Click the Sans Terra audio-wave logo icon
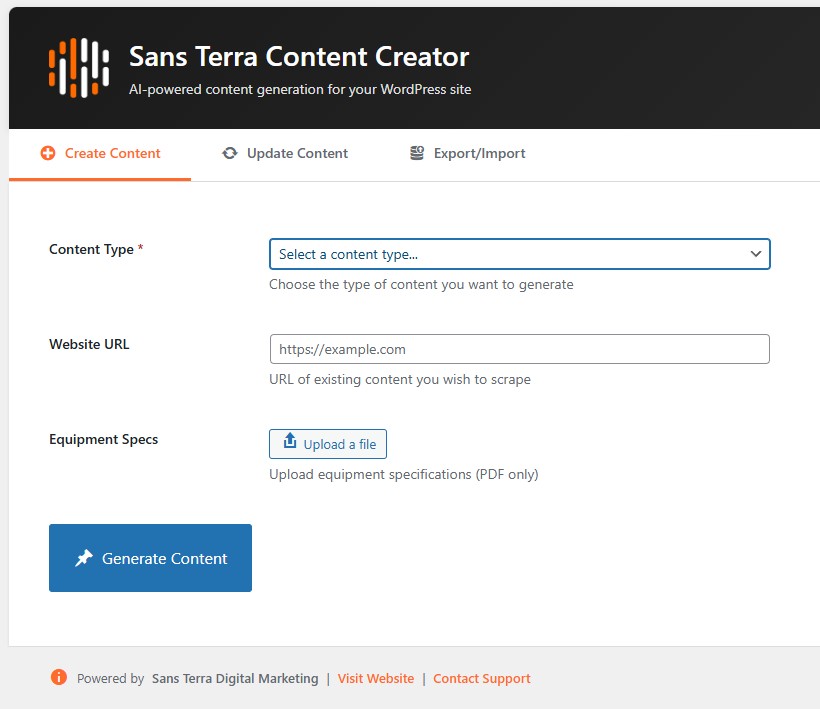 pyautogui.click(x=80, y=67)
